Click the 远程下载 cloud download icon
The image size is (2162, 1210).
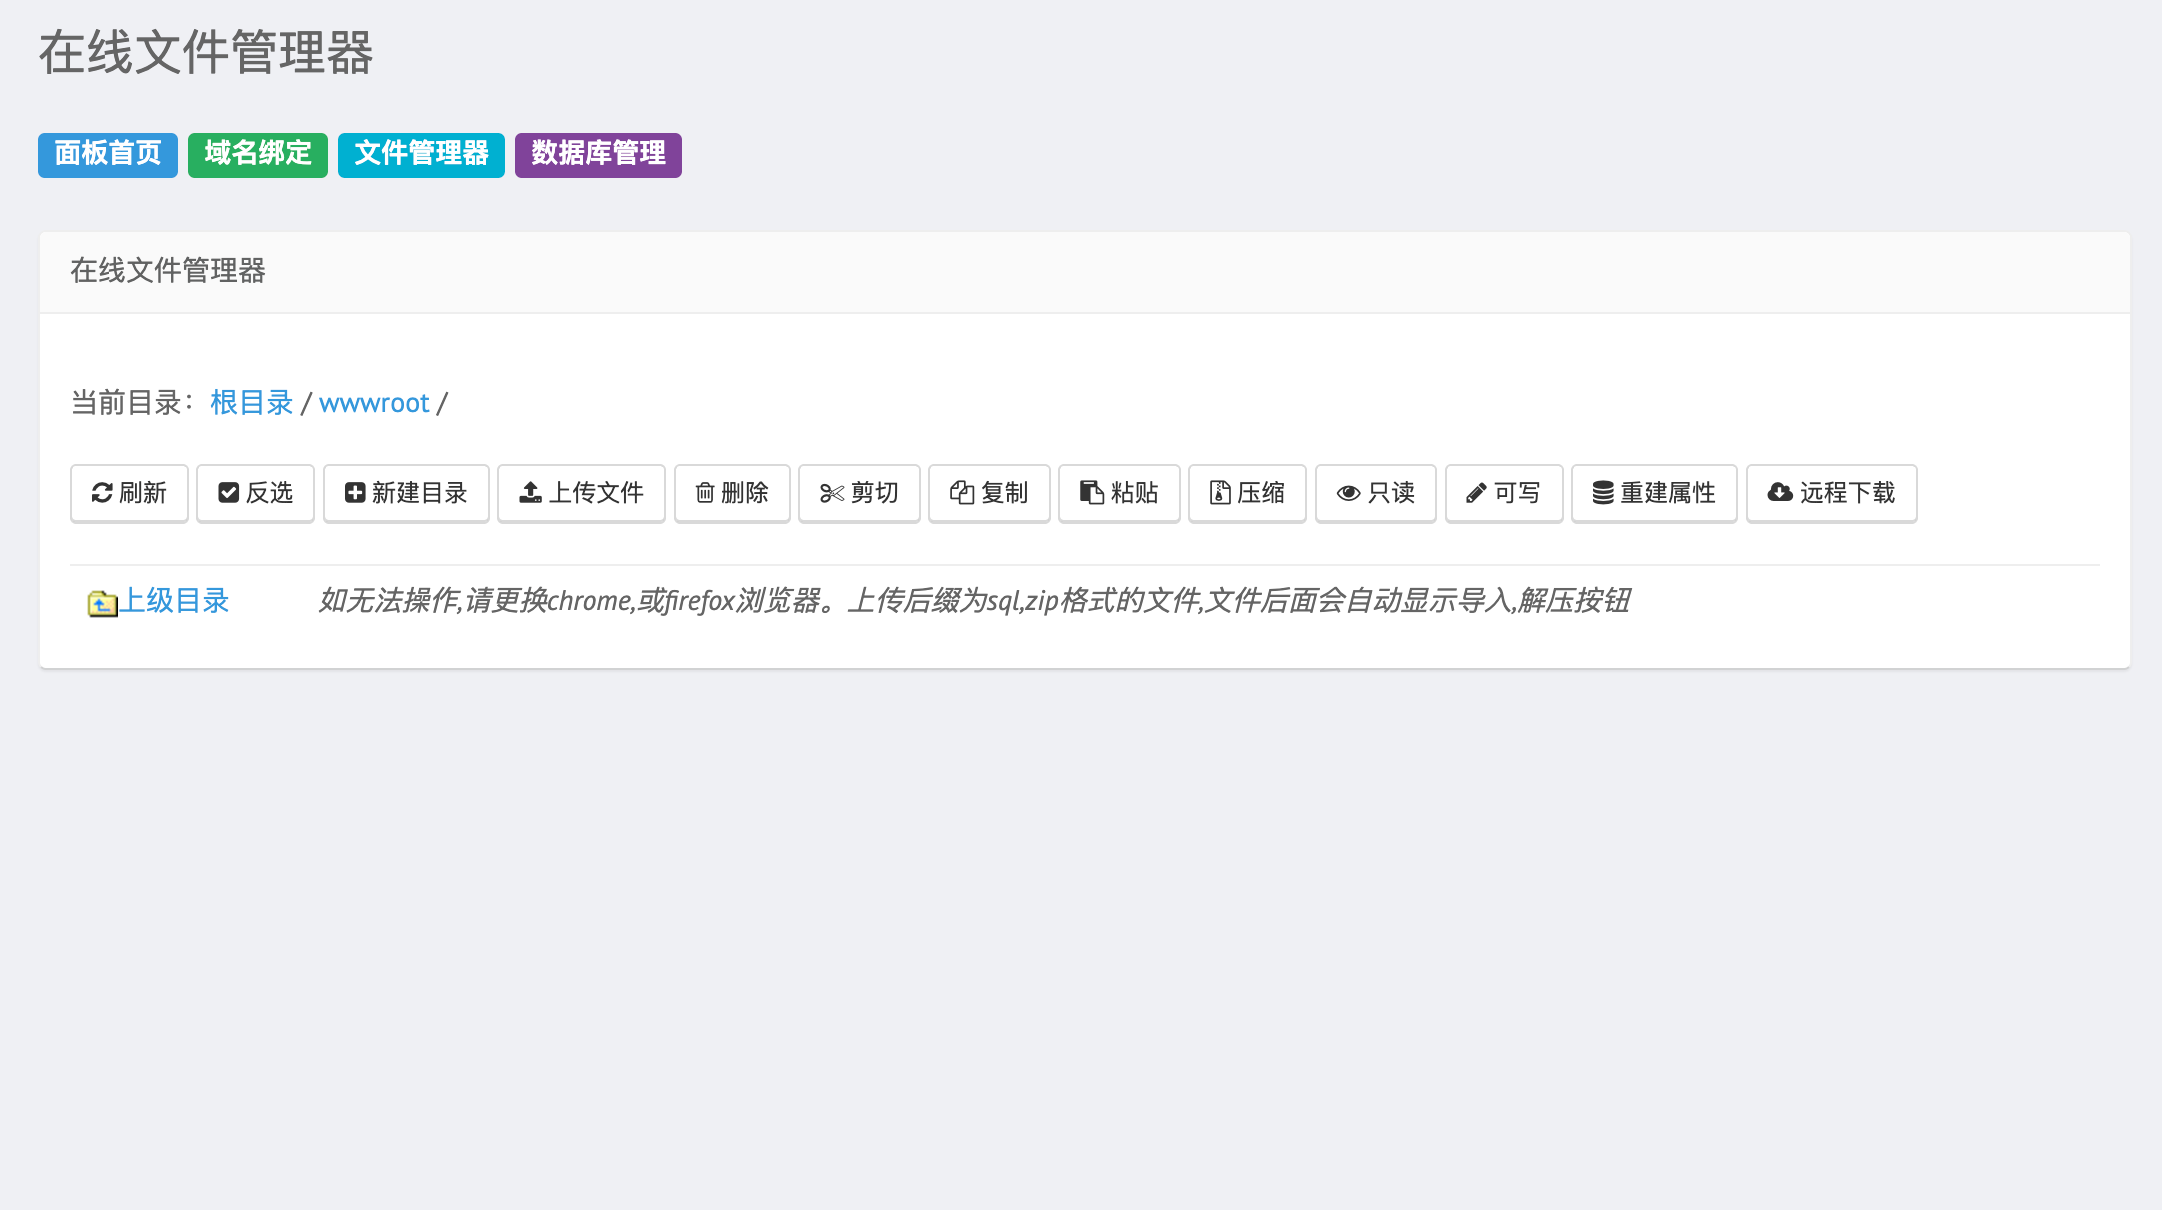pyautogui.click(x=1831, y=493)
